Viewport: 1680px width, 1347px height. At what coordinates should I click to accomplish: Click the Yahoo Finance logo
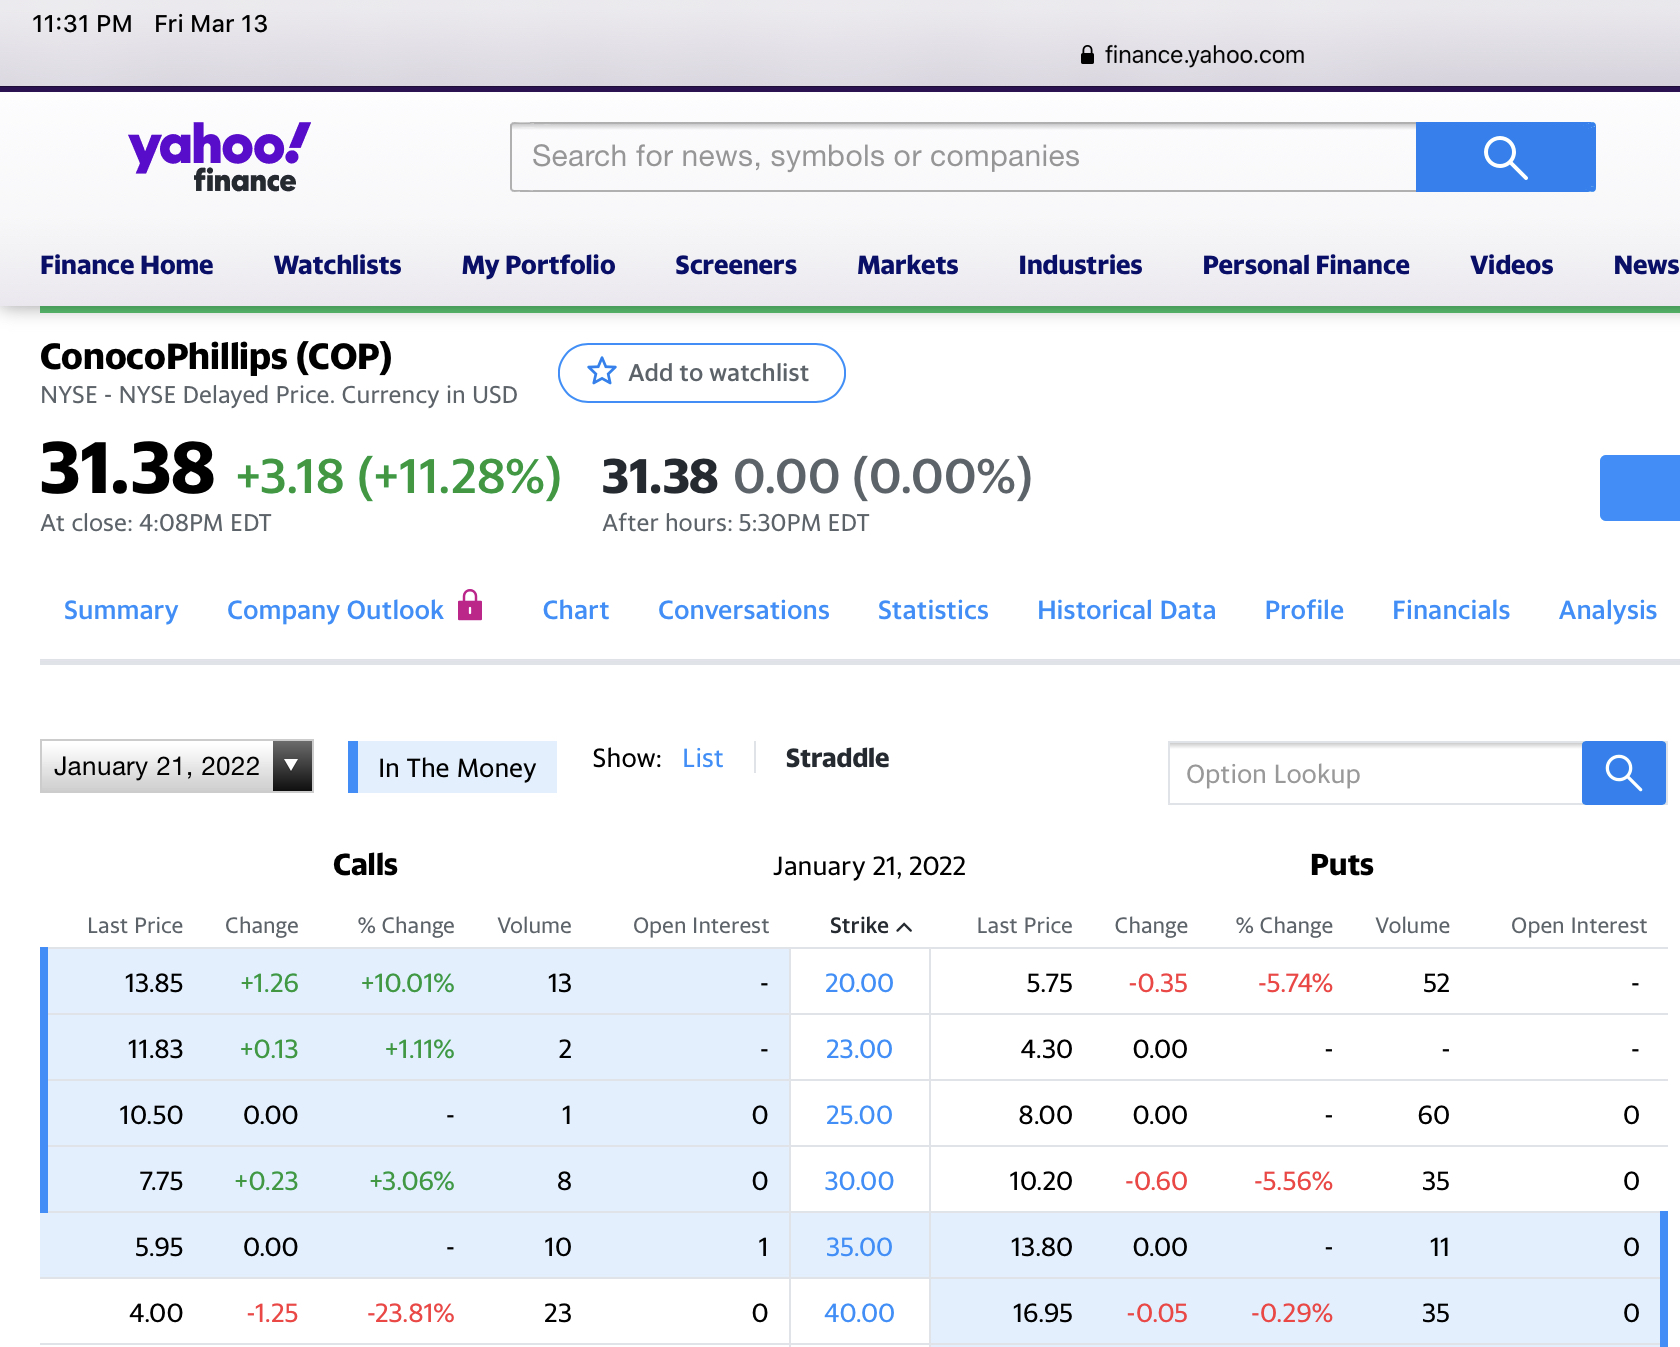219,157
